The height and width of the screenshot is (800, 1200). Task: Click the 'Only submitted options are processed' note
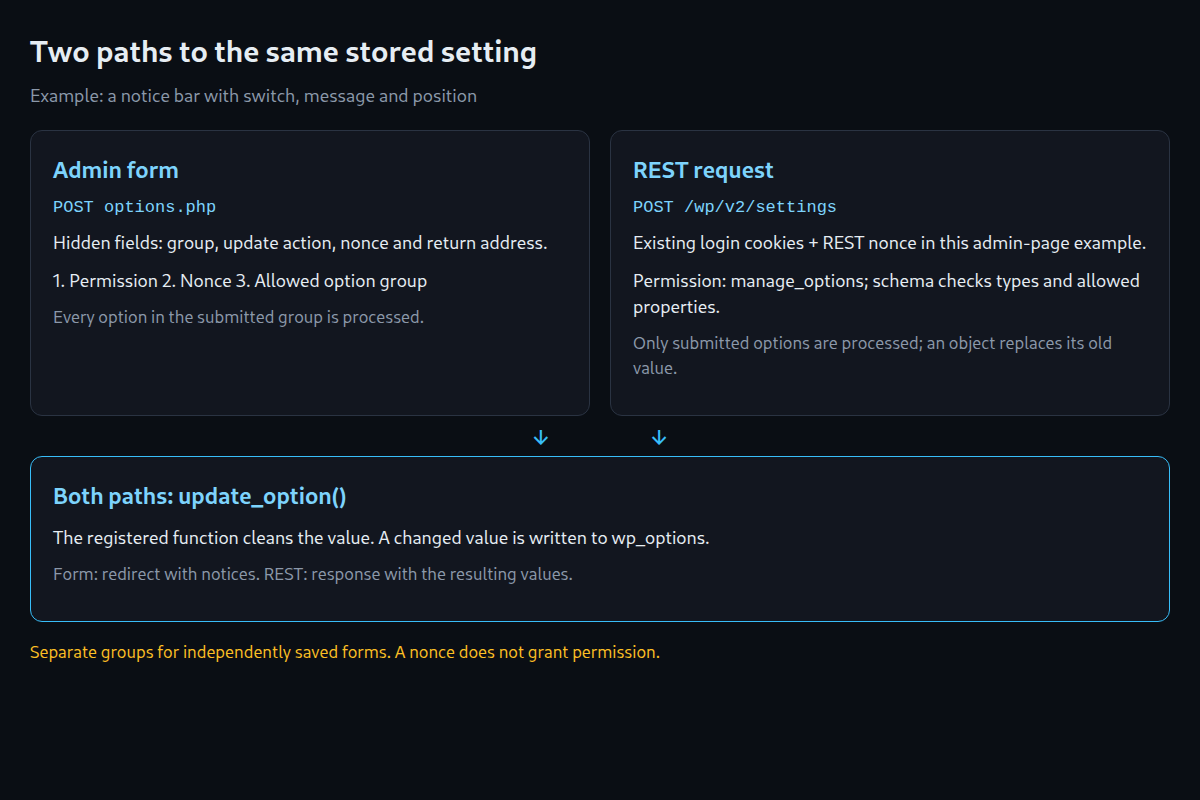tap(872, 355)
